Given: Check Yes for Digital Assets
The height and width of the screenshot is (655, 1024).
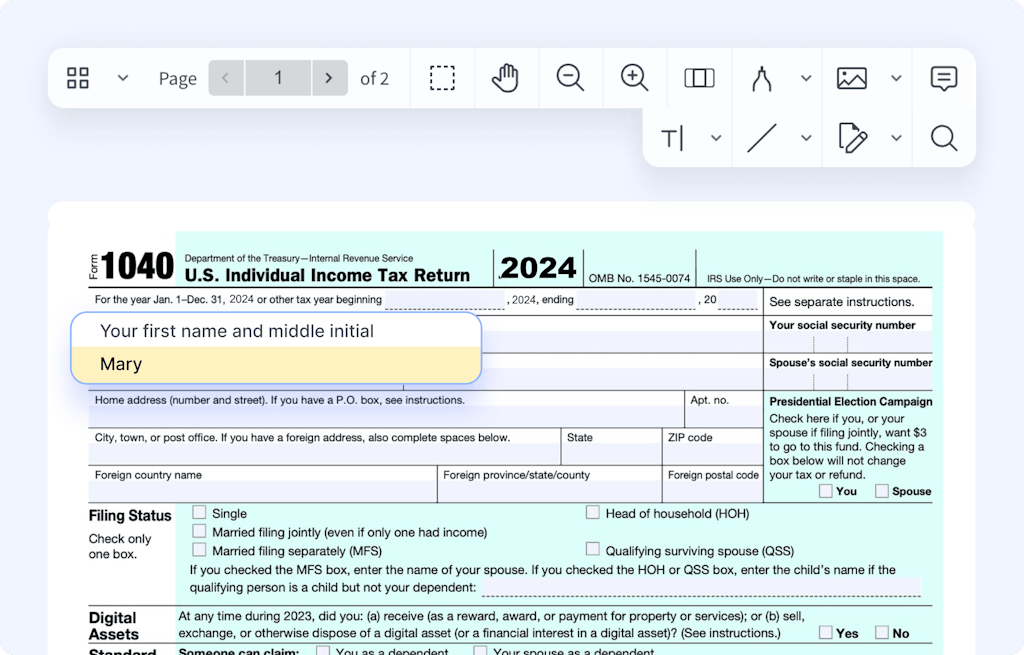Looking at the screenshot, I should (x=825, y=632).
